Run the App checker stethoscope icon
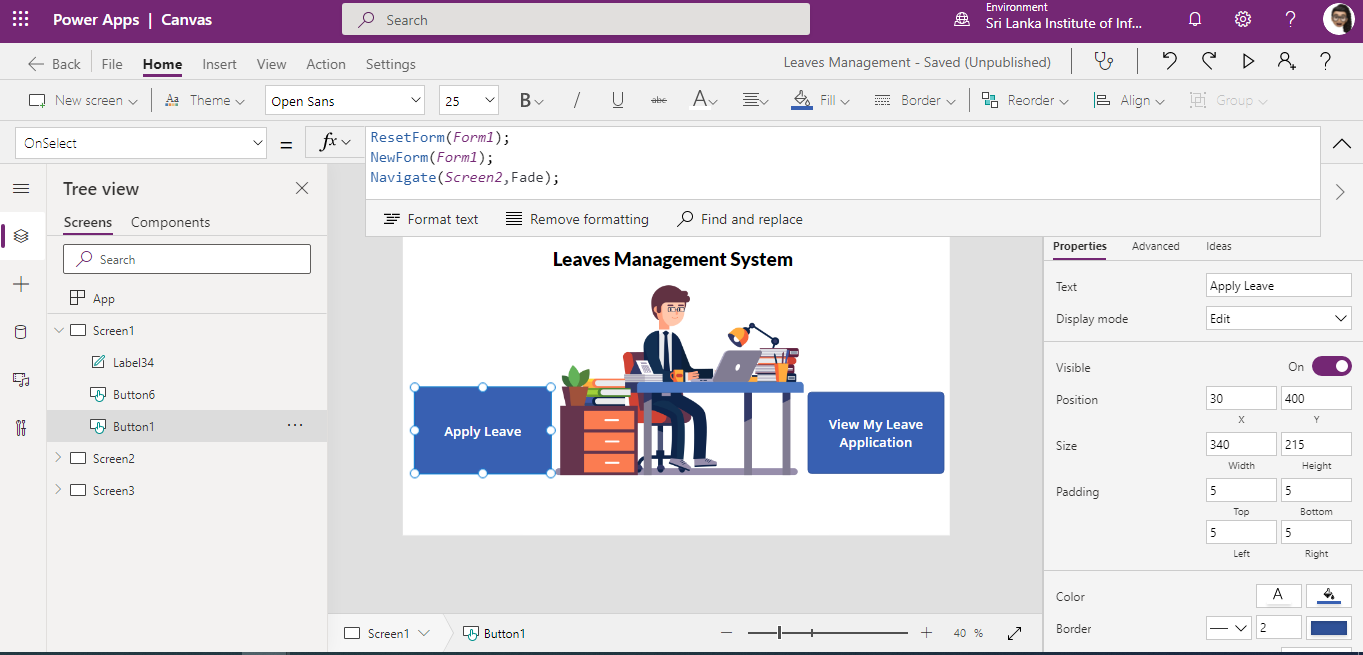 [1104, 62]
